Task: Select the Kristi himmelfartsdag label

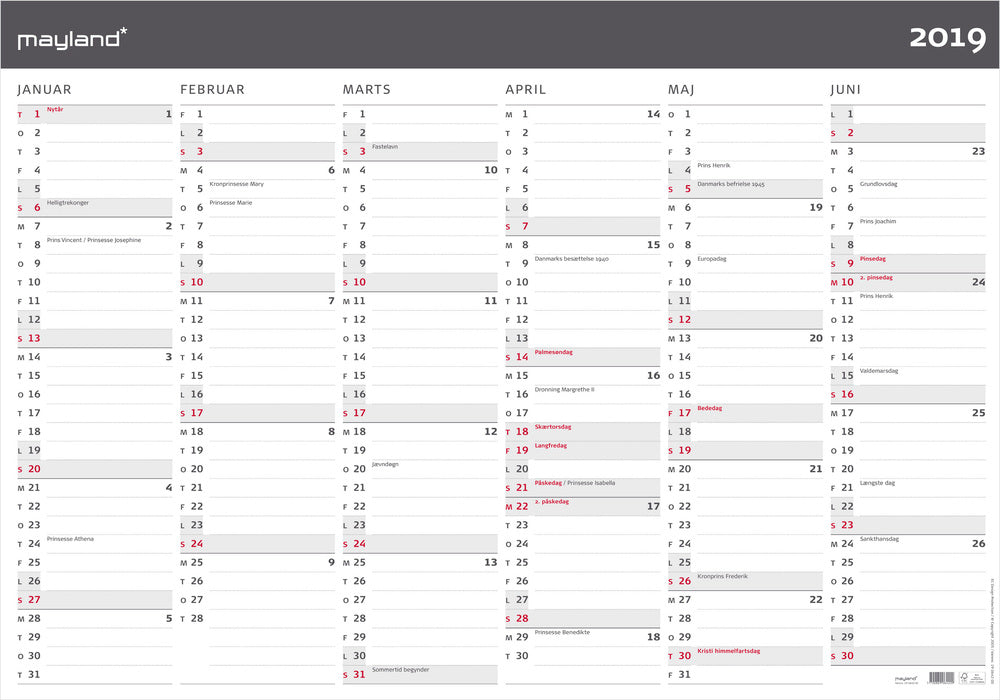Action: (728, 652)
